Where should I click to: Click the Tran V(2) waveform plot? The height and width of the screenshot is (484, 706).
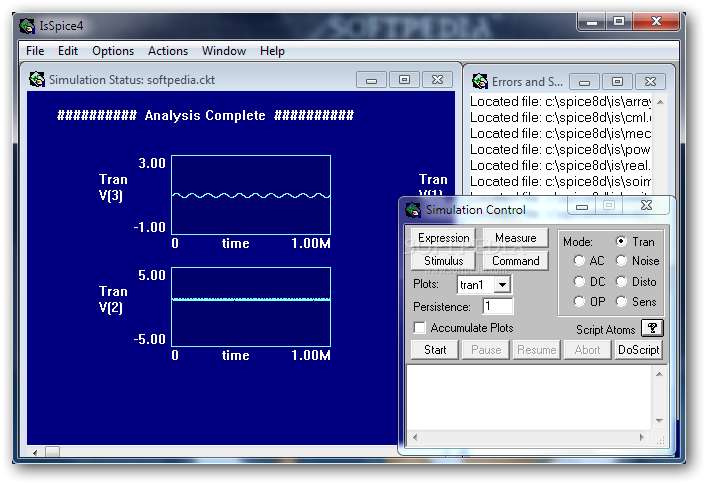(251, 307)
